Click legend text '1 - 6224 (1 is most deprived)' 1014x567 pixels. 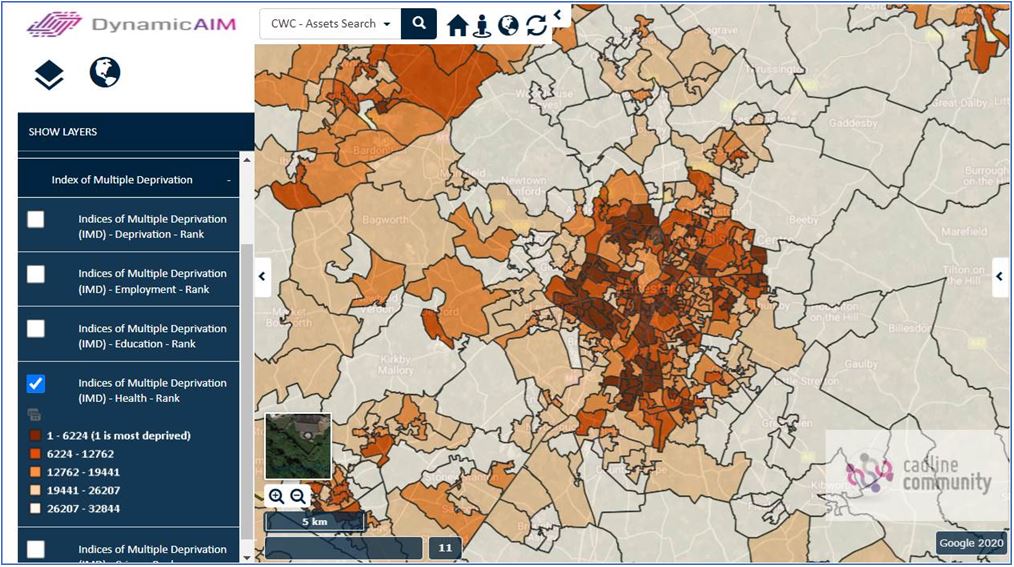click(x=118, y=436)
